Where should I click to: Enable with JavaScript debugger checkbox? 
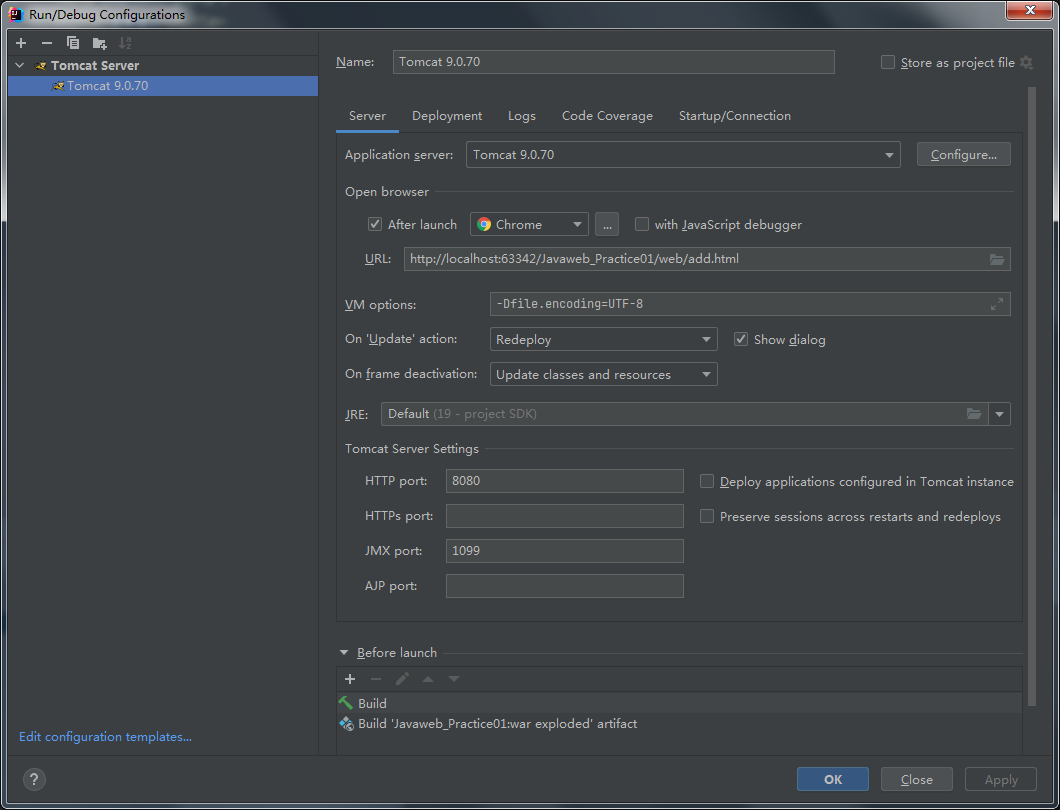642,224
